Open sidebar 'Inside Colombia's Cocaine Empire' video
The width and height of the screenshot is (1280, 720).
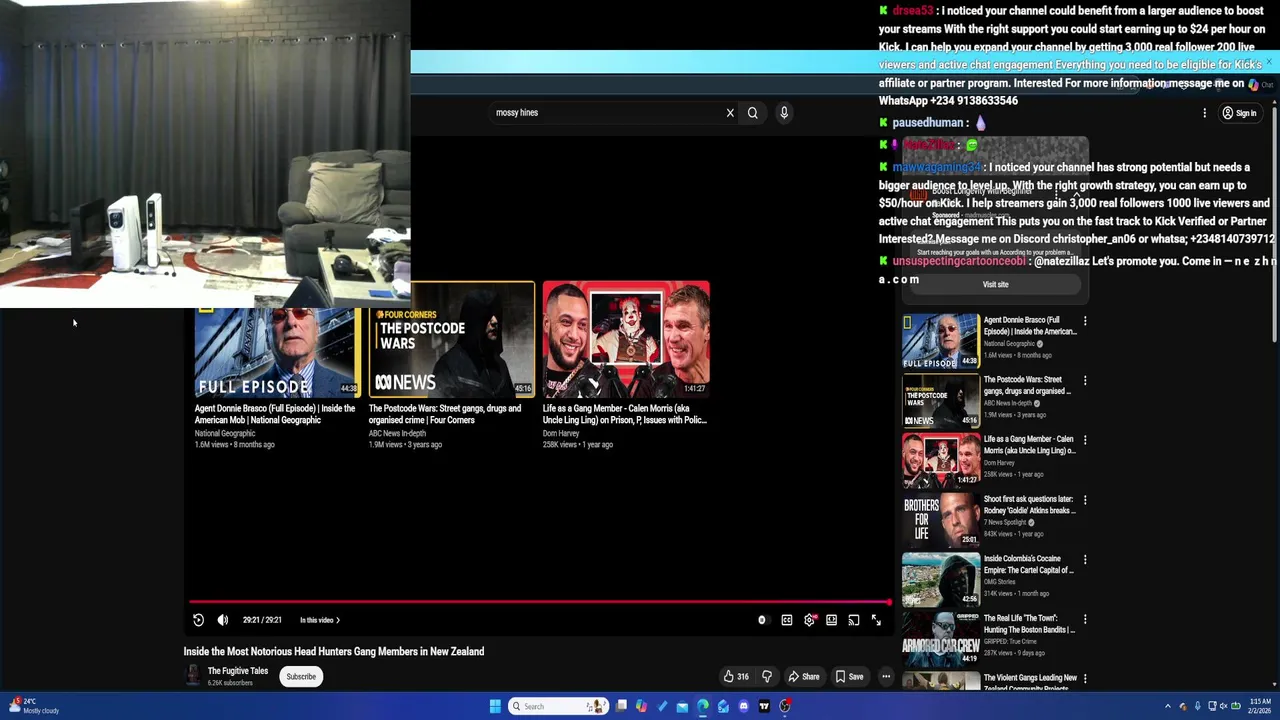[x=1029, y=564]
